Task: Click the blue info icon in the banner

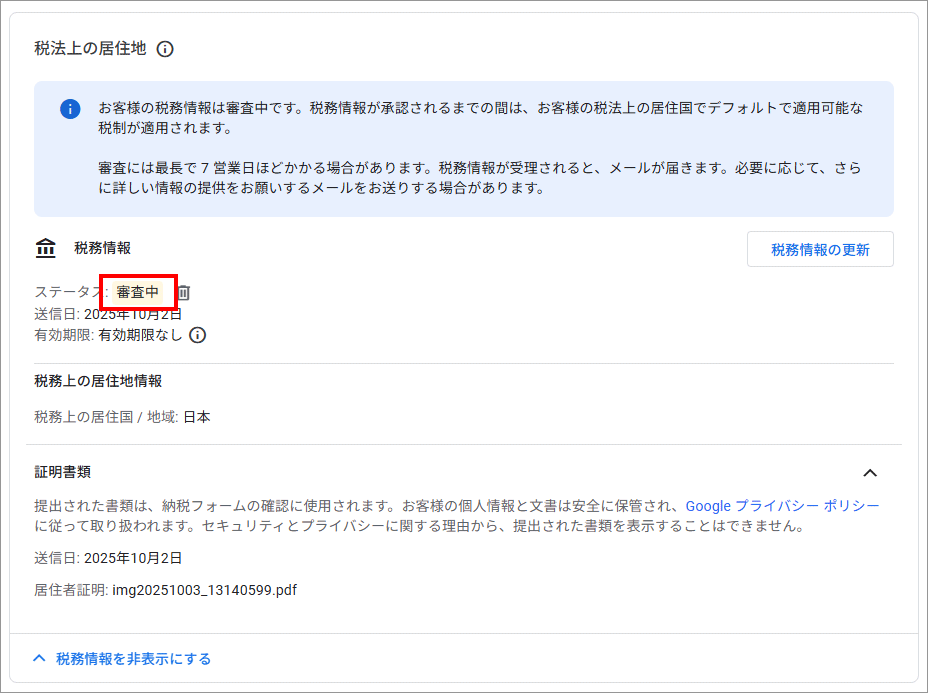Action: click(70, 109)
